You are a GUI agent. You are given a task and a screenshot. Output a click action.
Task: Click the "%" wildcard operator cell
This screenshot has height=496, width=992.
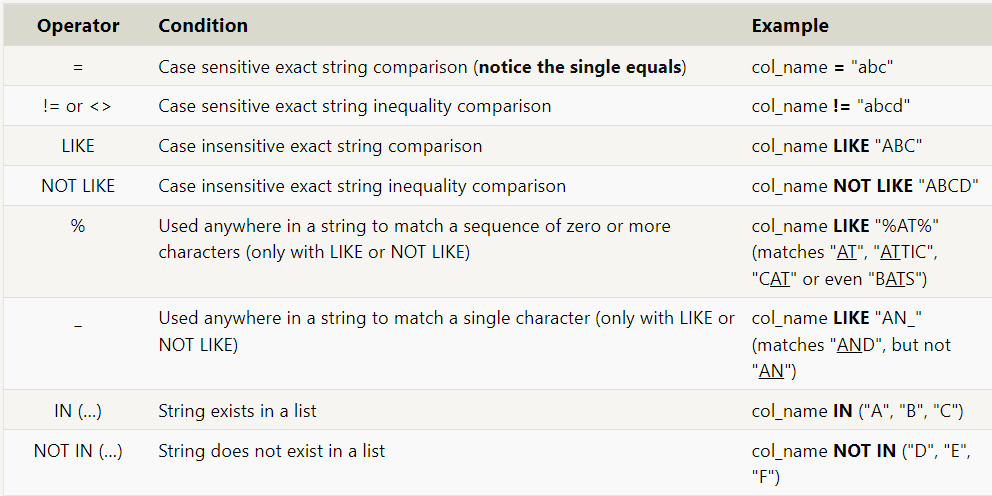(78, 226)
